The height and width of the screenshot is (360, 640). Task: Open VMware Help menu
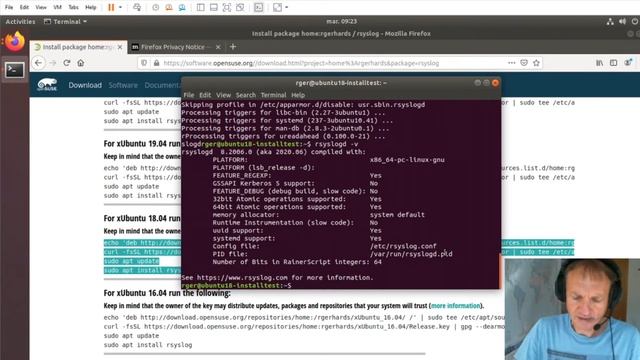[x=91, y=7]
